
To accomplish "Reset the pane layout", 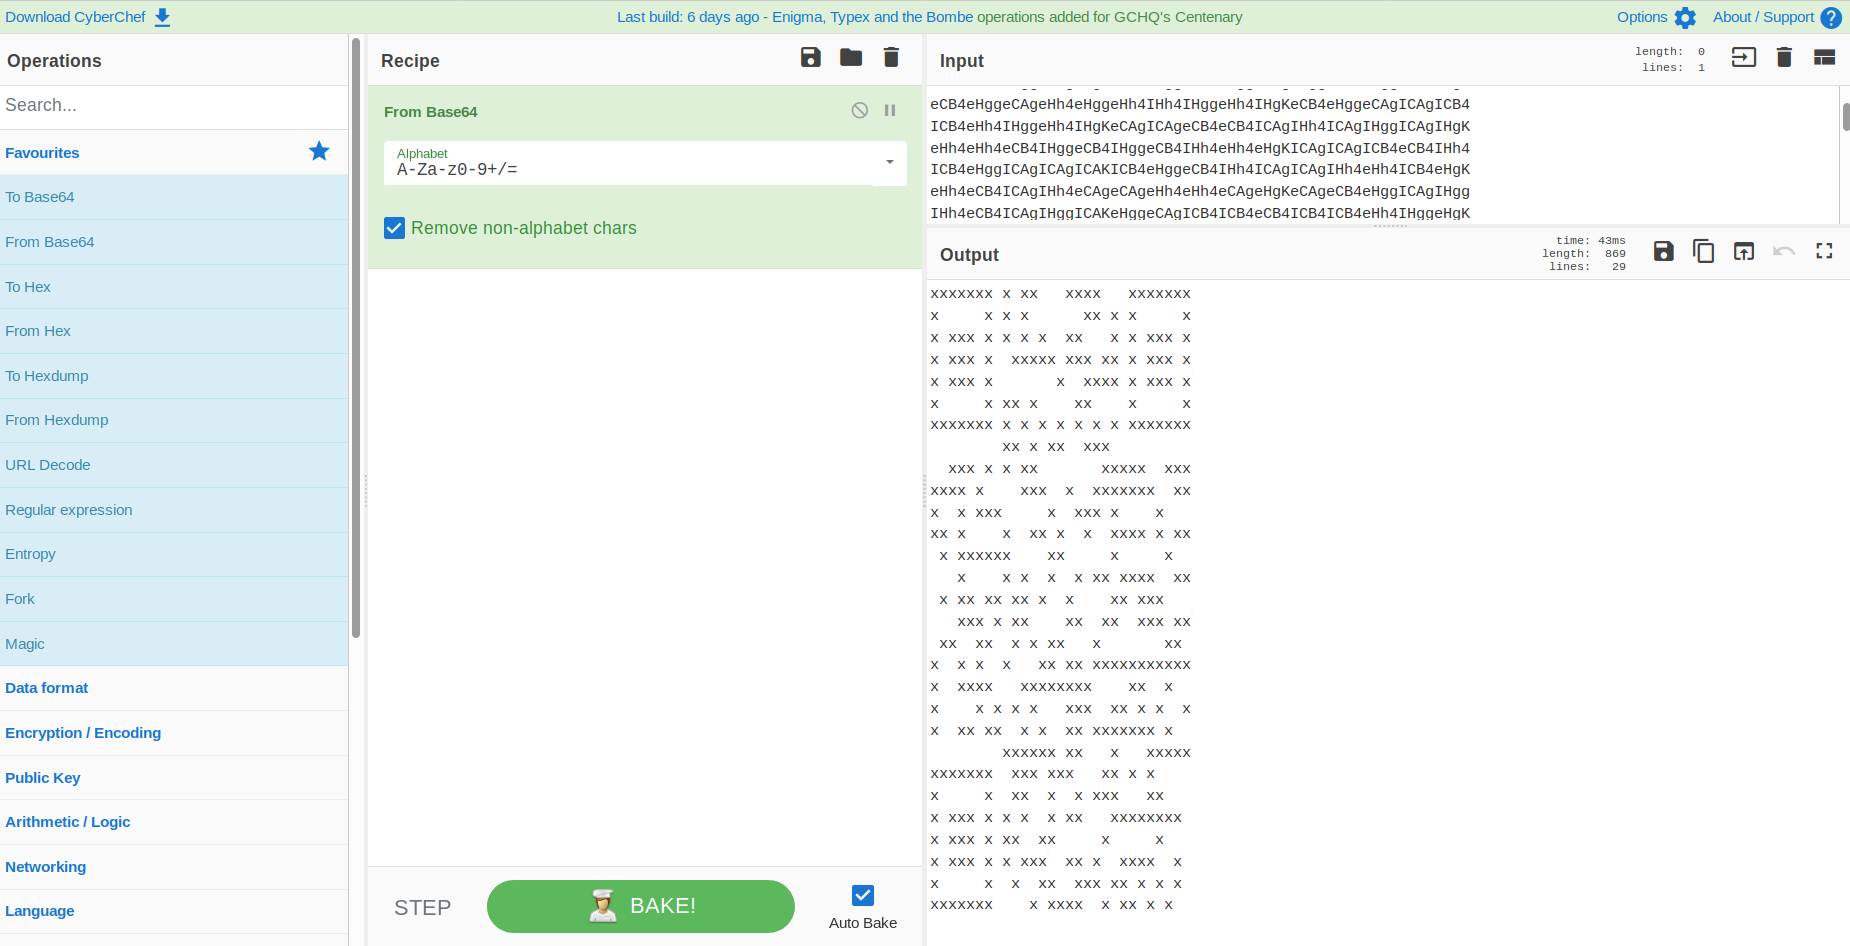I will coord(1824,58).
